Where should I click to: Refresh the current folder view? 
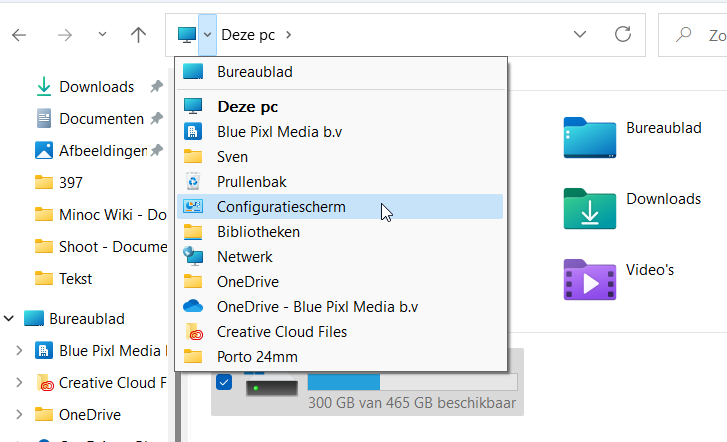tap(623, 34)
